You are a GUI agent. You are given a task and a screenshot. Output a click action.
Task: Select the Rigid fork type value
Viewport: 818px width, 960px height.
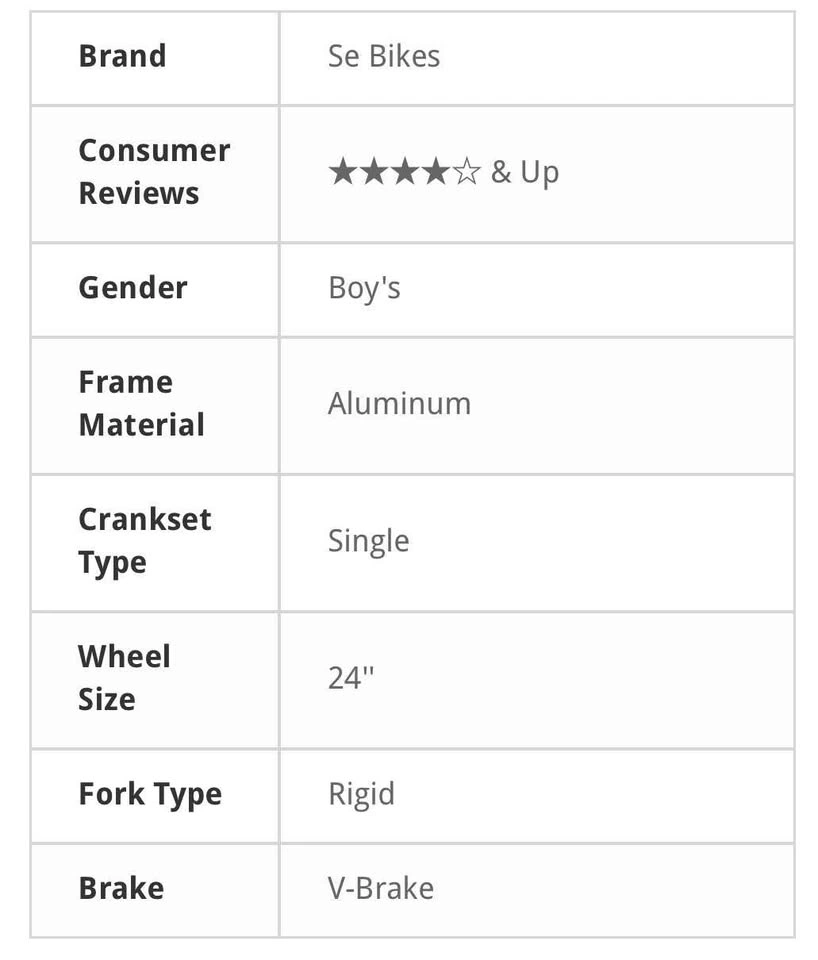[361, 794]
